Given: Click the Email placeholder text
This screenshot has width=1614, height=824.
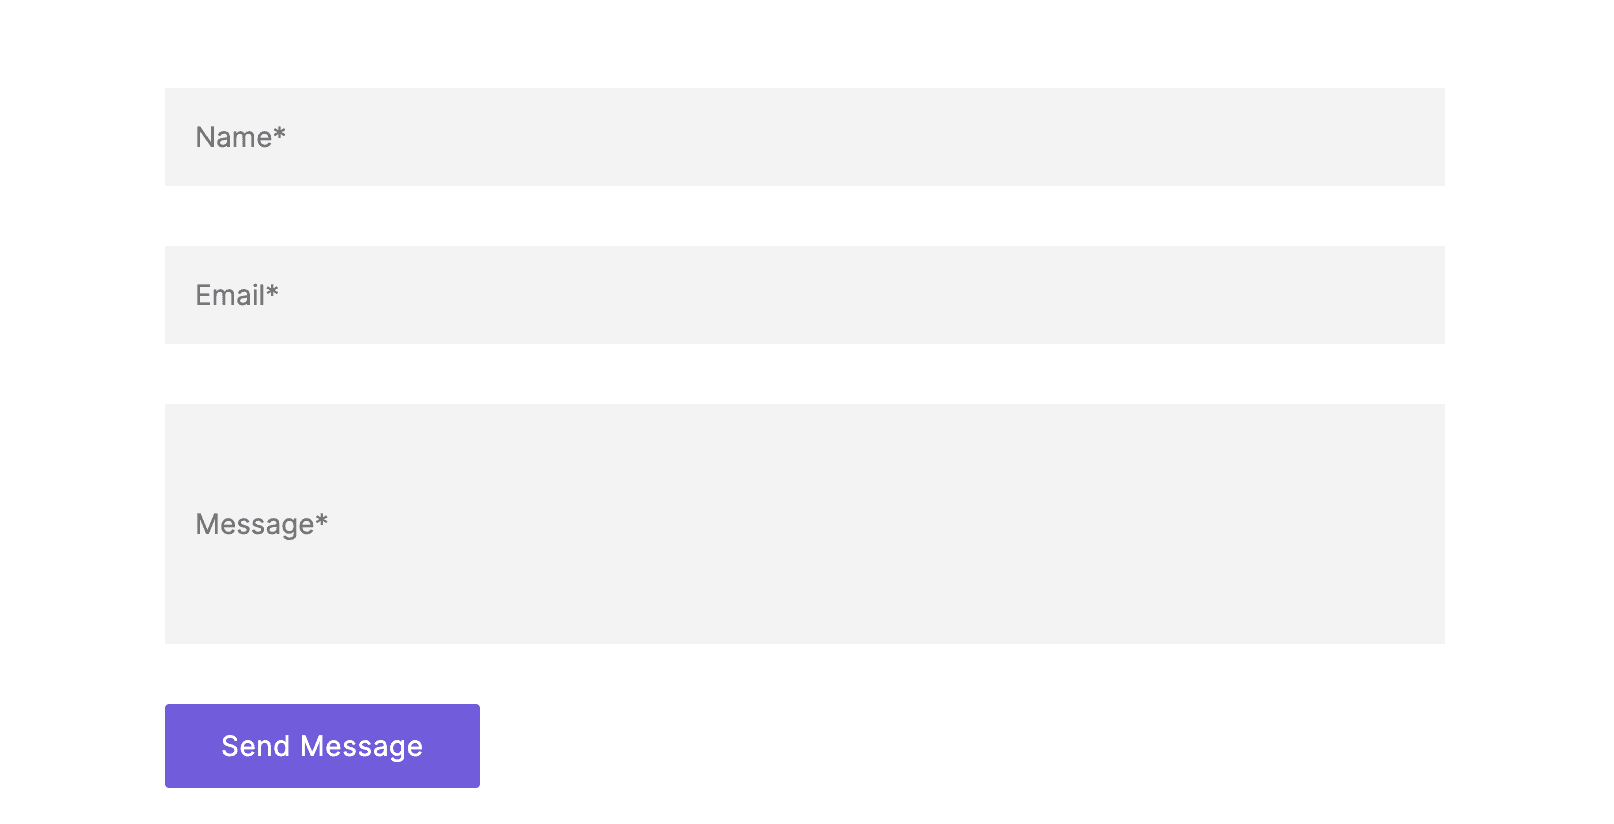Looking at the screenshot, I should point(236,295).
